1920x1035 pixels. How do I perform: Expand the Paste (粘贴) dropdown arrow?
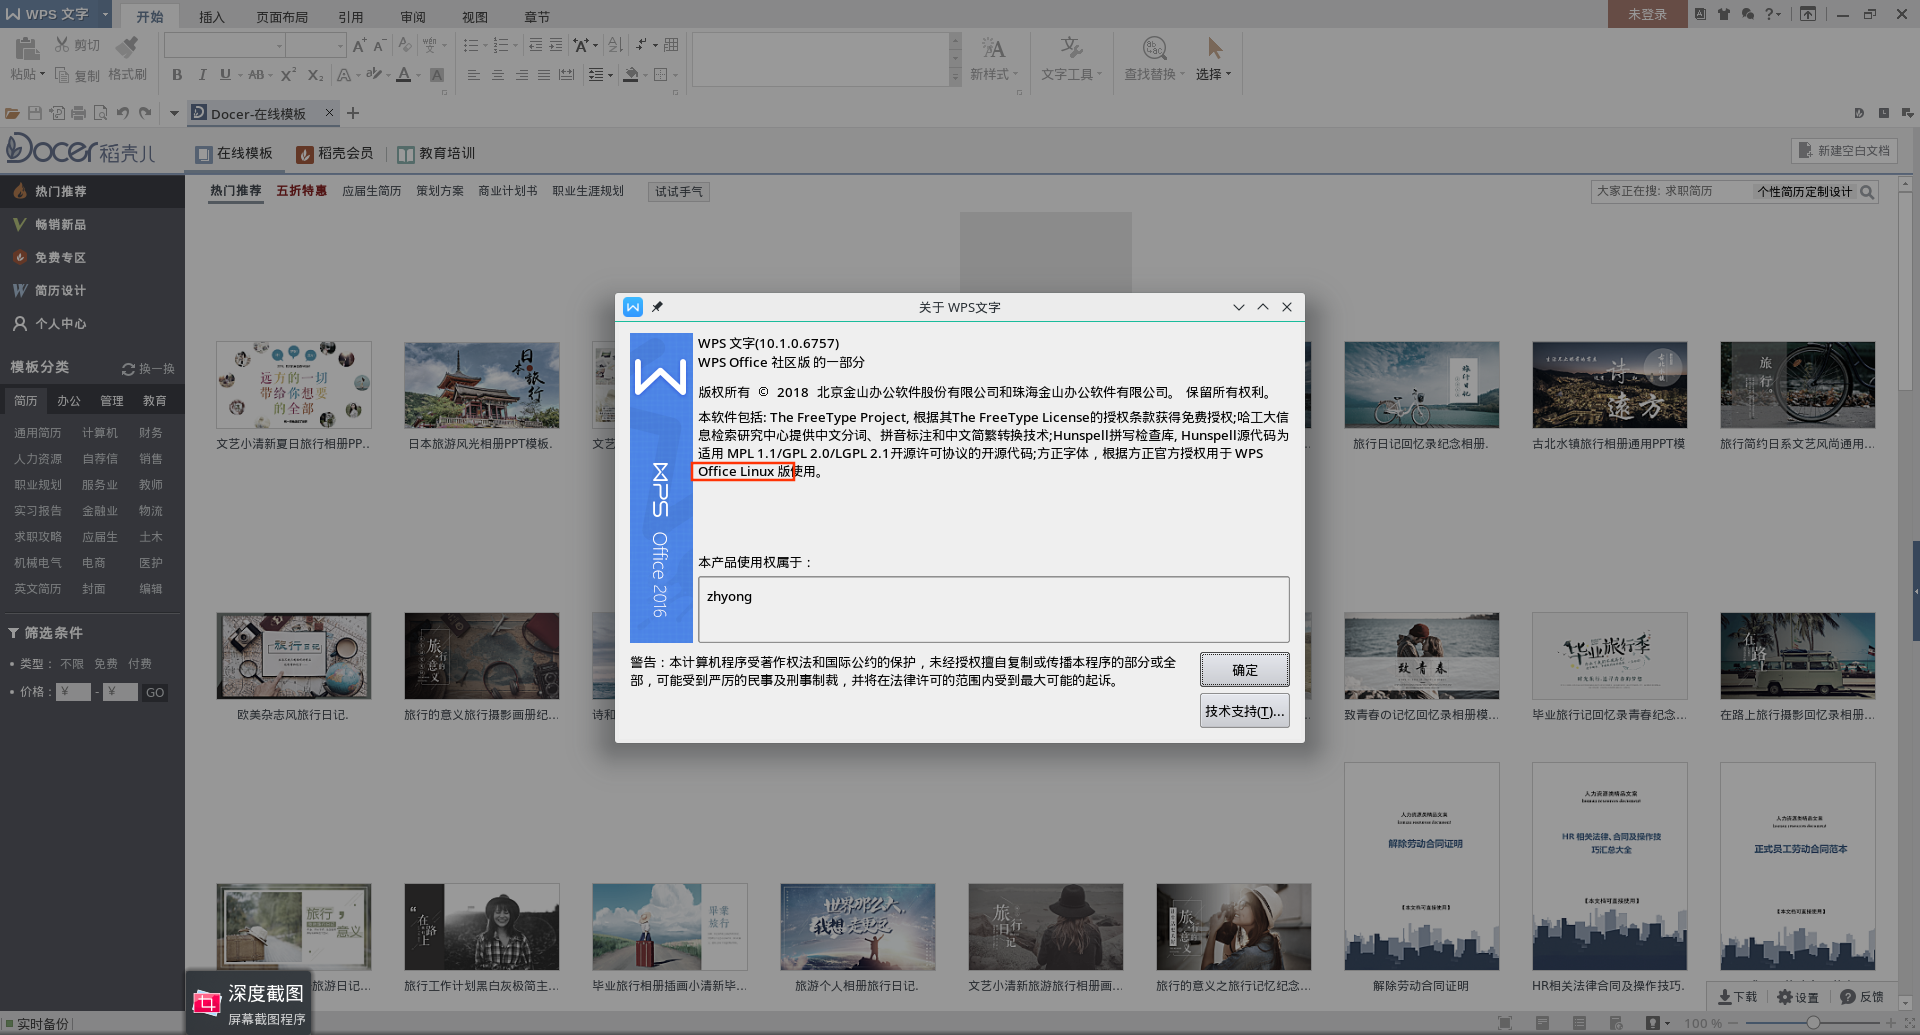pyautogui.click(x=42, y=74)
